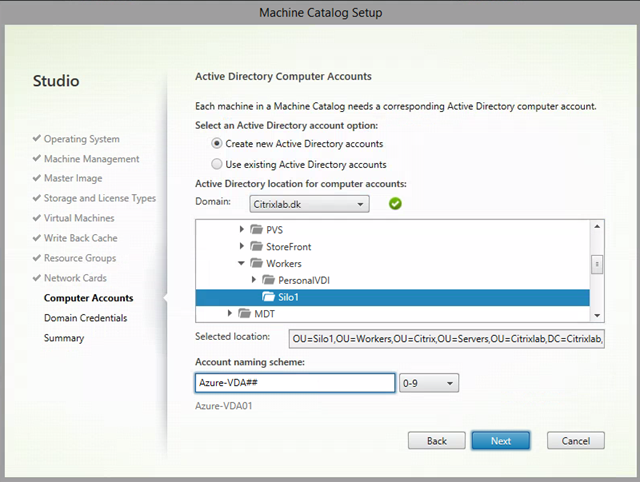The width and height of the screenshot is (640, 482).
Task: Click the Cancel button
Action: pyautogui.click(x=576, y=441)
